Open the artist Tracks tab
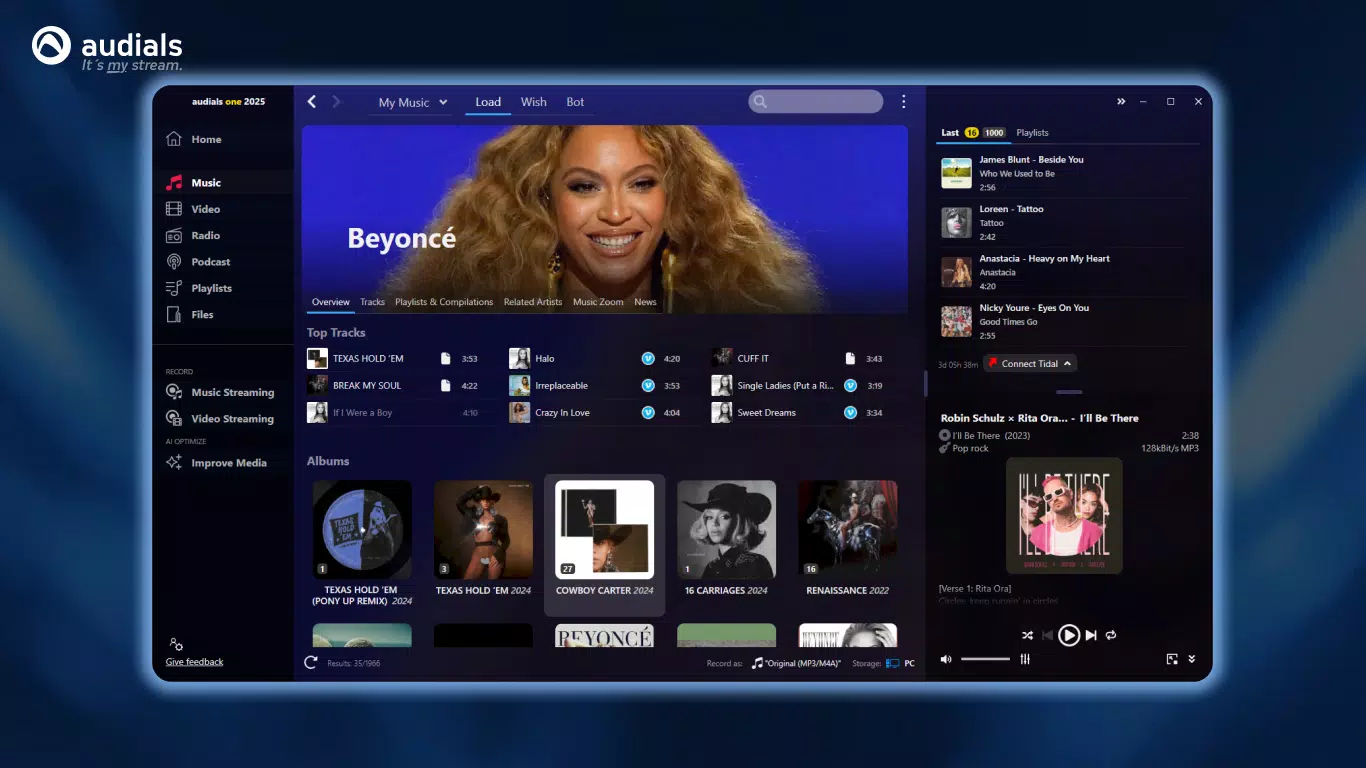The width and height of the screenshot is (1366, 768). tap(372, 302)
